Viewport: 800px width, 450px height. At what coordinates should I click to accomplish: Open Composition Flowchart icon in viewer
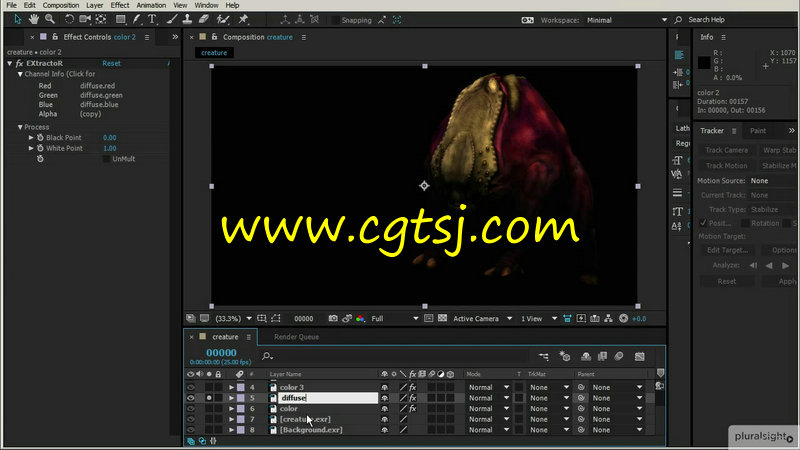pyautogui.click(x=608, y=318)
